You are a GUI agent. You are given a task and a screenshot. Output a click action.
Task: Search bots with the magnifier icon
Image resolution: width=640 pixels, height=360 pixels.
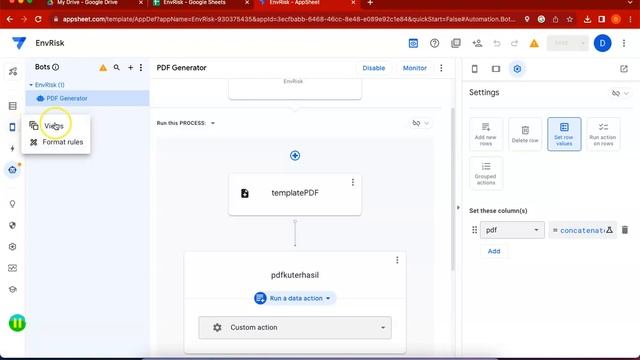pos(117,67)
